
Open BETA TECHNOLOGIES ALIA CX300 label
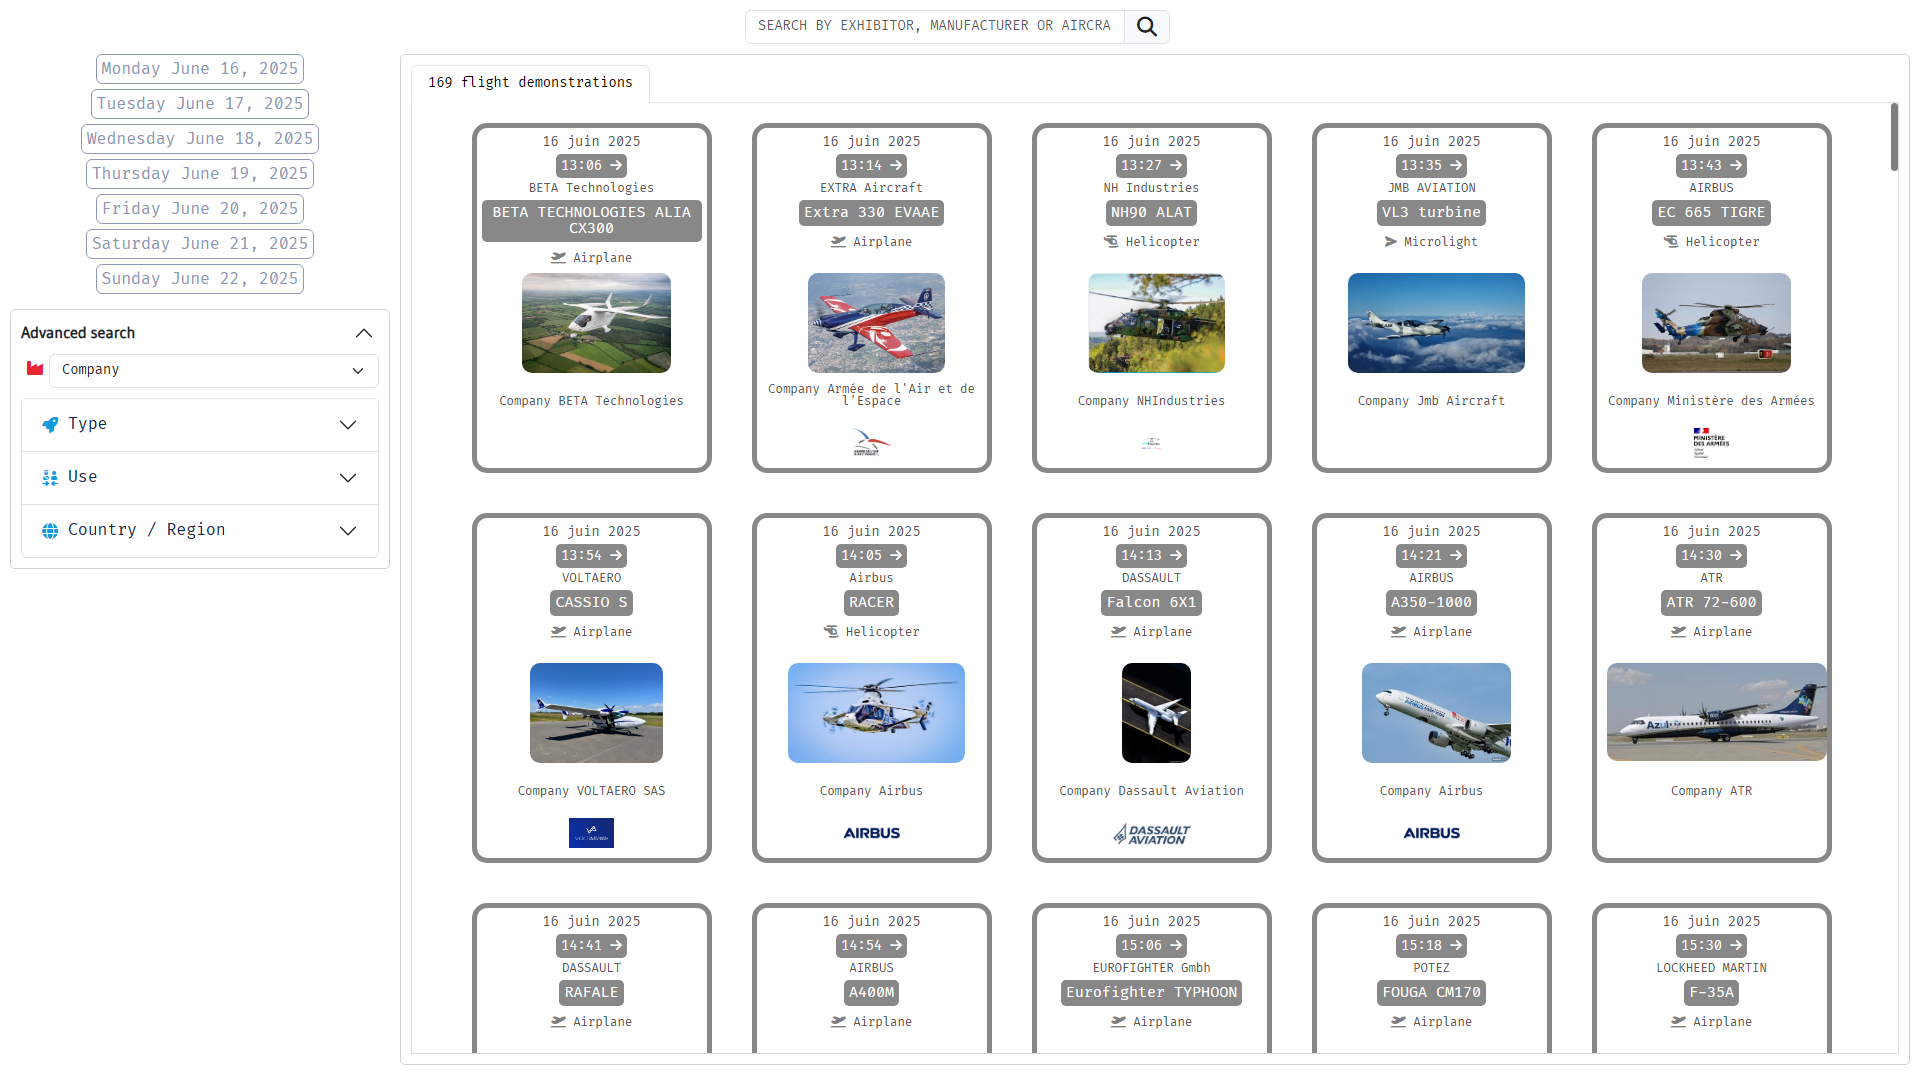(591, 221)
